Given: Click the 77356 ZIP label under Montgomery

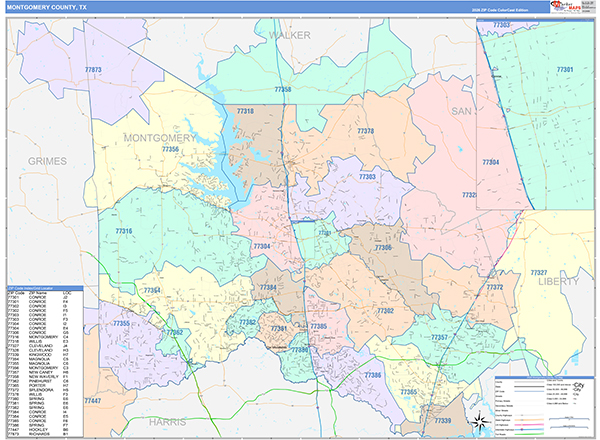Looking at the screenshot, I should 170,149.
